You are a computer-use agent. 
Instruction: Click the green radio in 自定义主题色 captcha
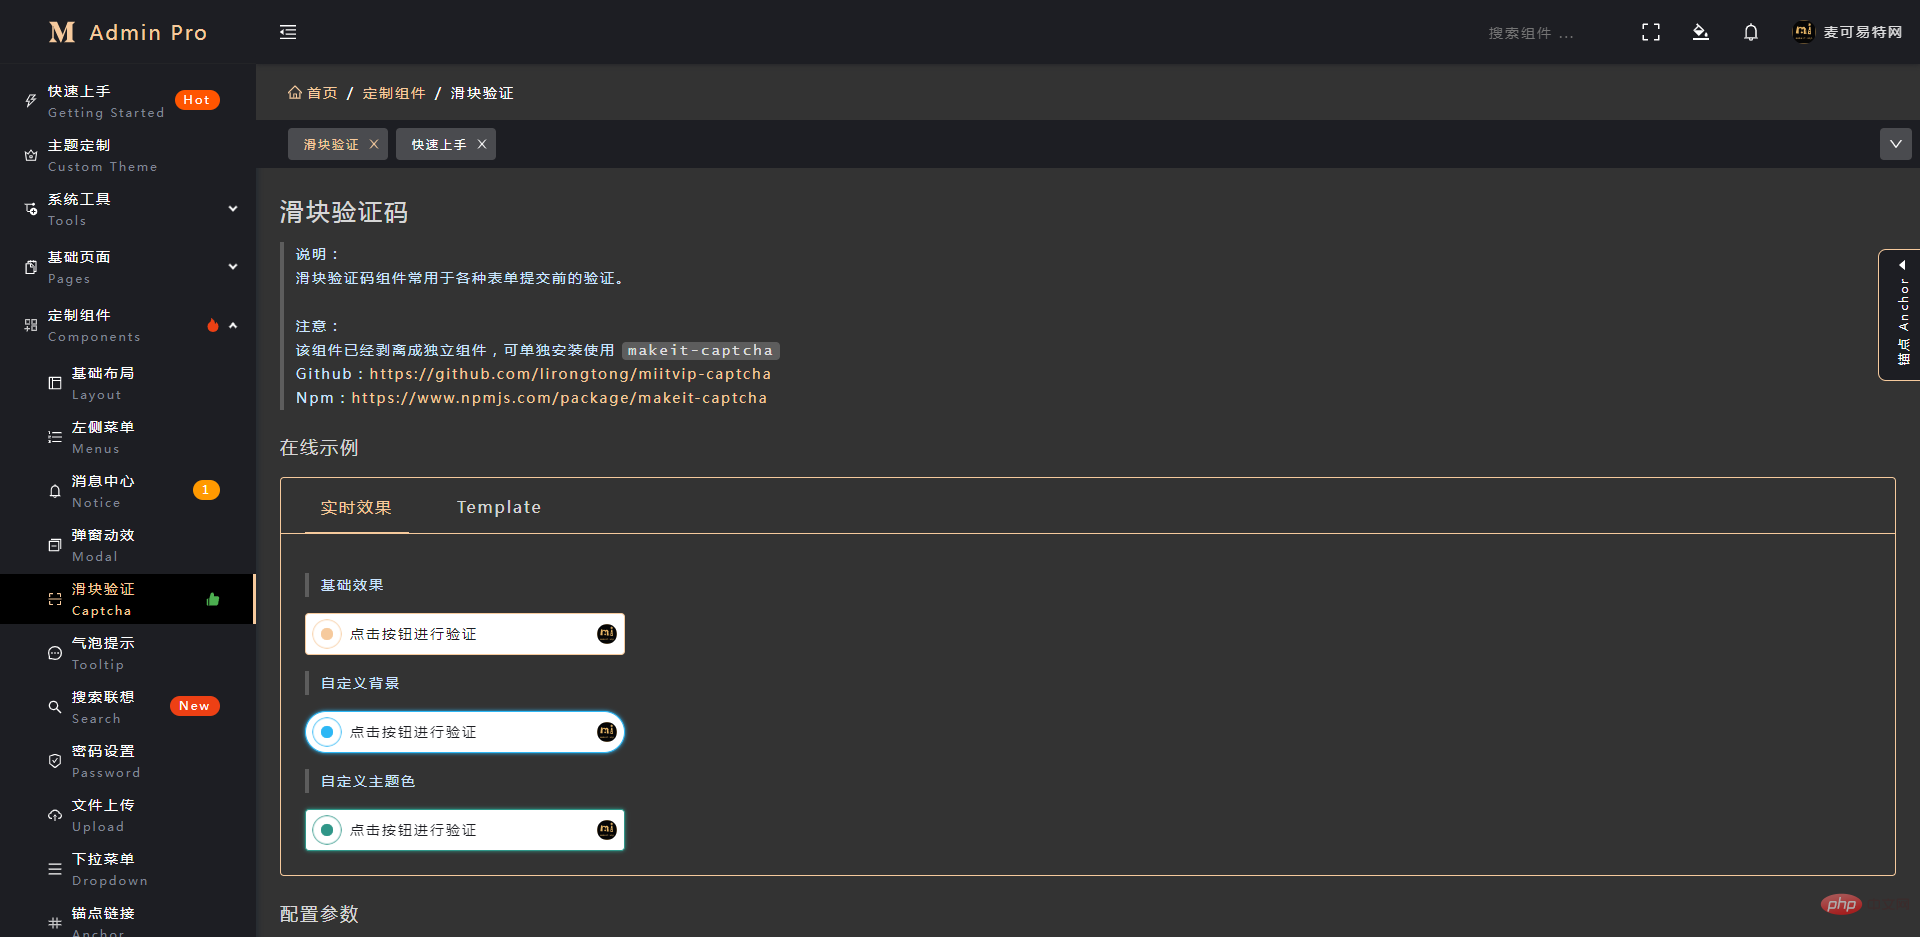[327, 830]
